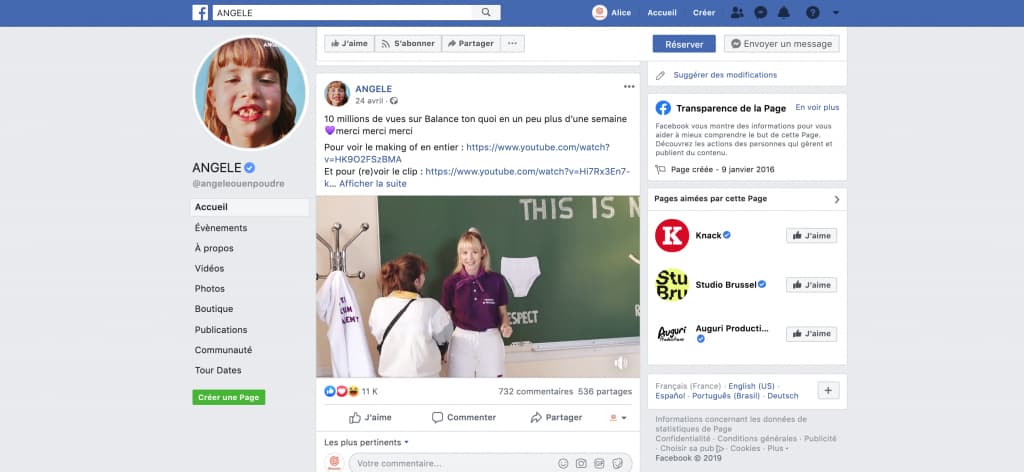Open Publications in the sidebar
Screen dimensions: 1024x472
point(221,330)
